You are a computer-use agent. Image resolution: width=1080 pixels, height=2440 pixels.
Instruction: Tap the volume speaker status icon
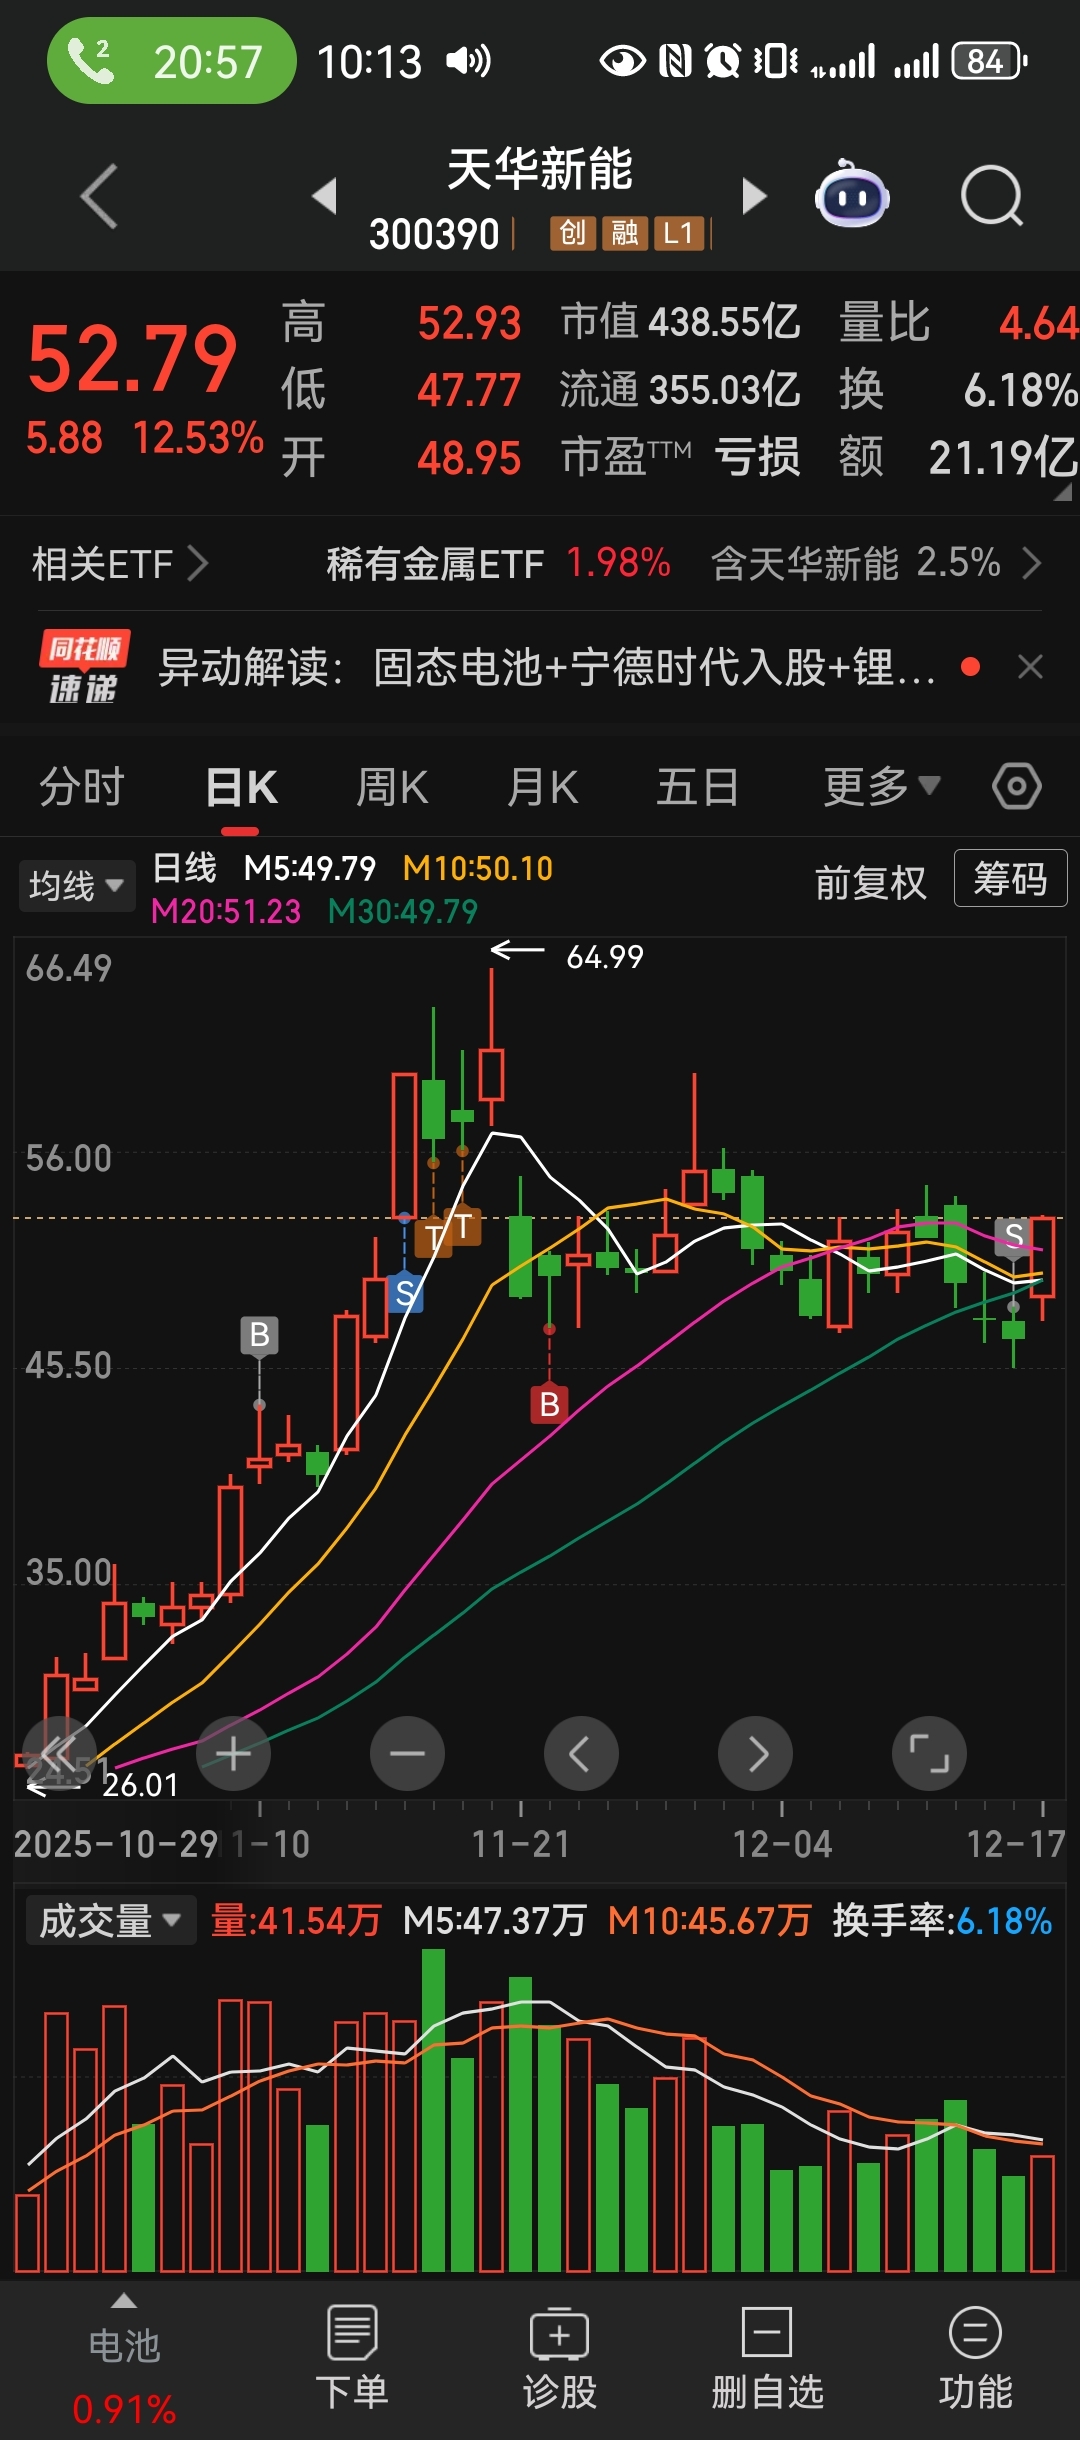468,61
